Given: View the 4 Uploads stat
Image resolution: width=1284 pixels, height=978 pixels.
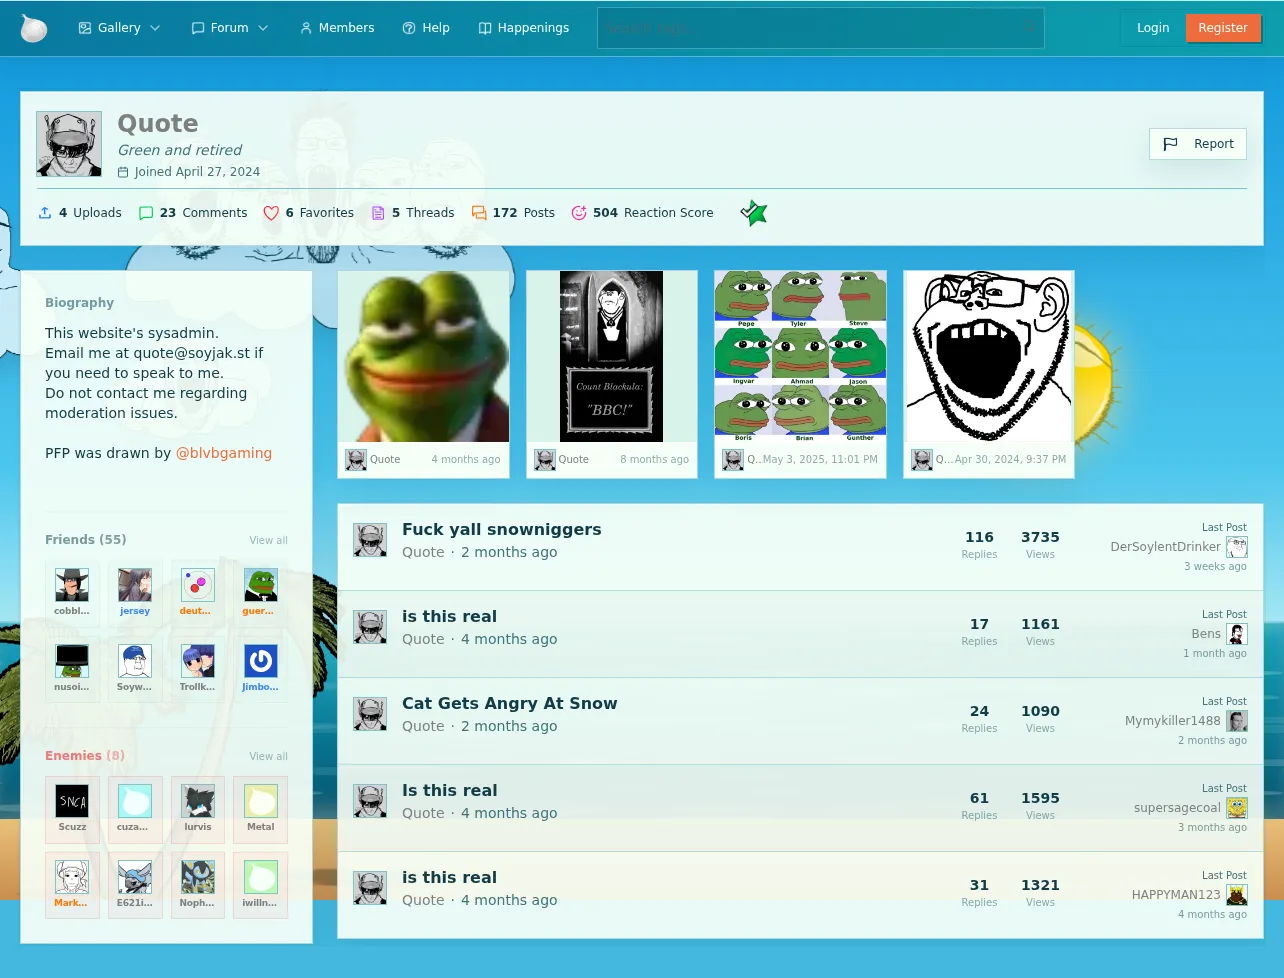Looking at the screenshot, I should 80,213.
